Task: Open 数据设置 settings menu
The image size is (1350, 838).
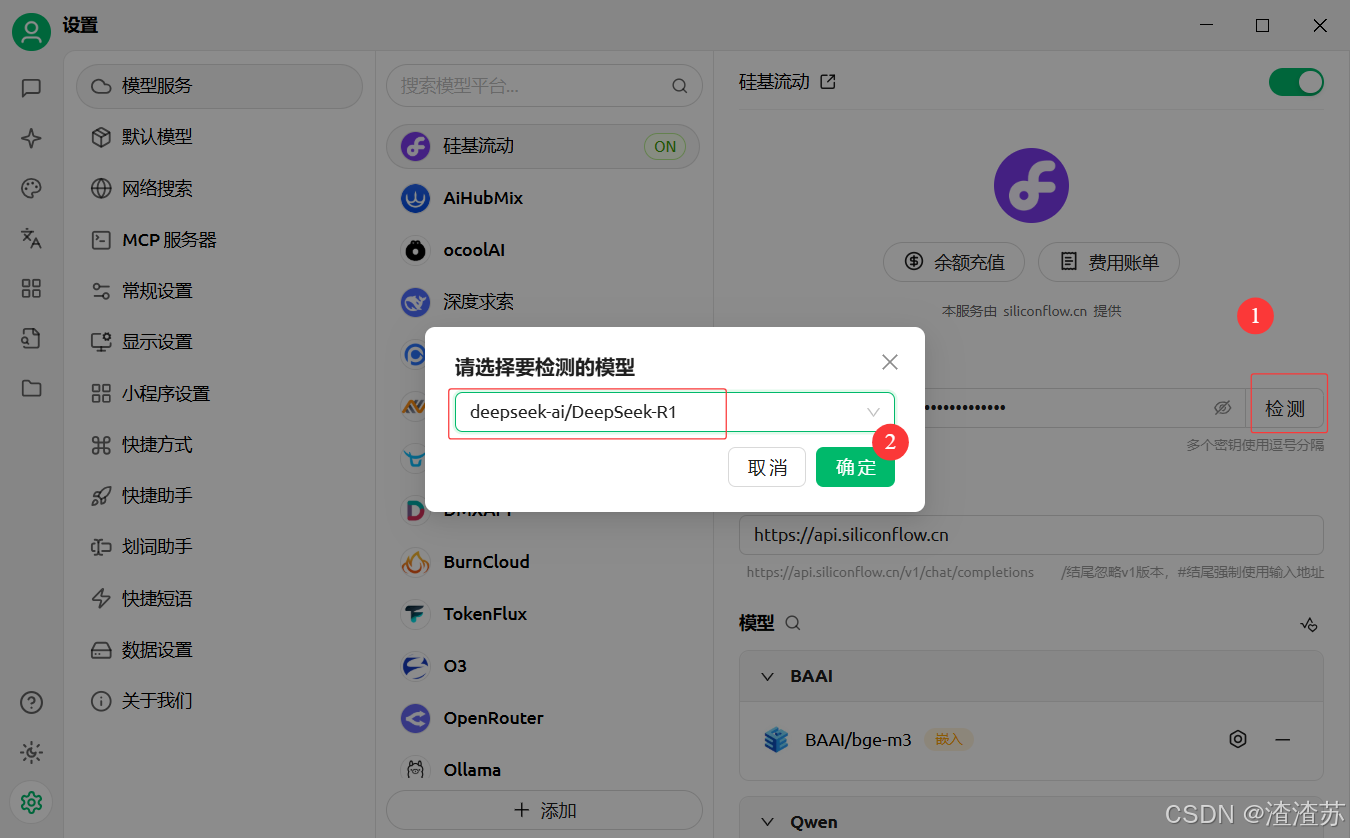Action: [x=219, y=650]
